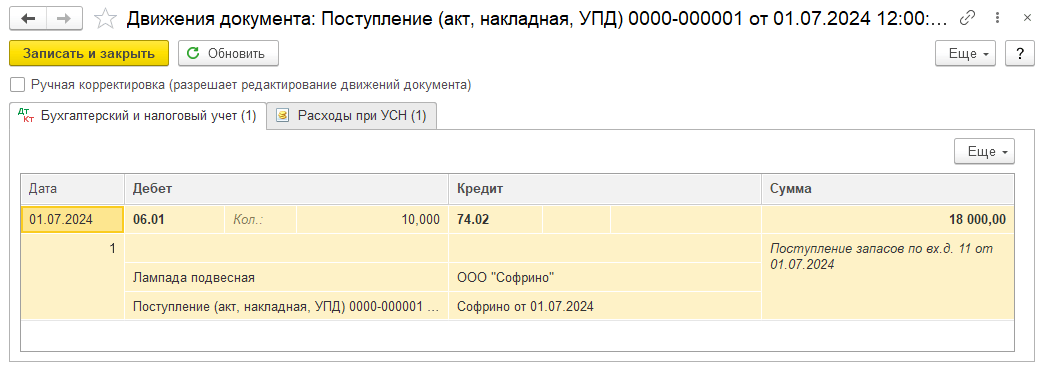
Task: Click the Лампада подвесная cell
Action: [x=286, y=277]
